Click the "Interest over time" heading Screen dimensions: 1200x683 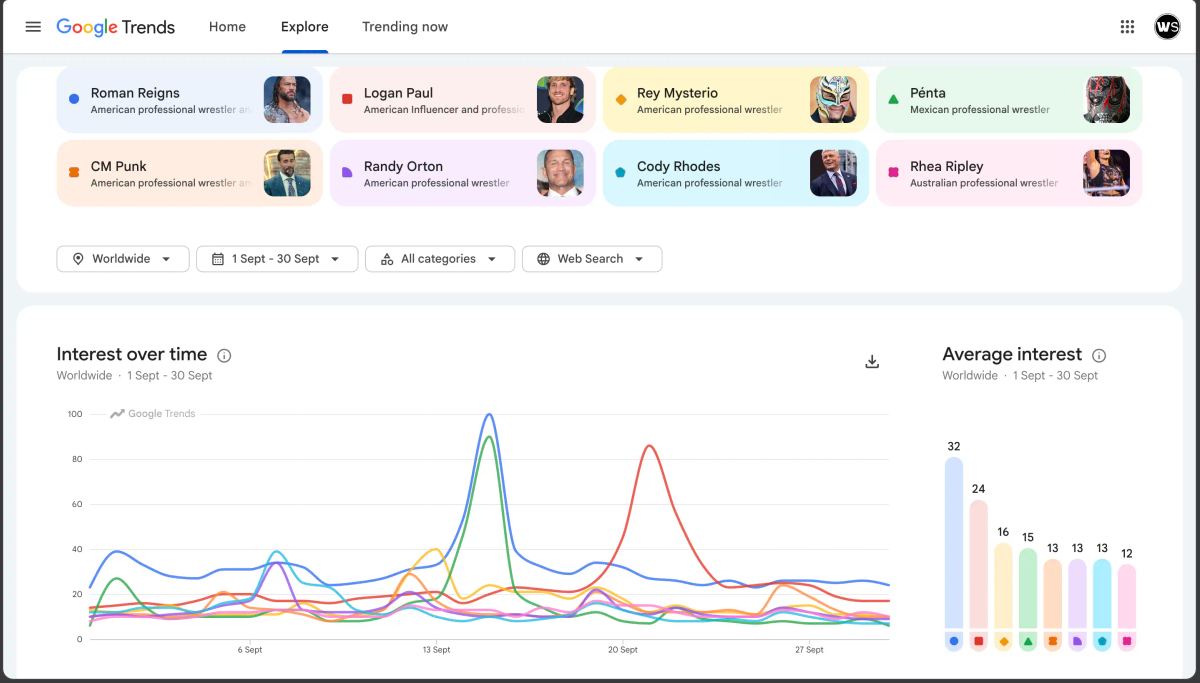point(132,354)
